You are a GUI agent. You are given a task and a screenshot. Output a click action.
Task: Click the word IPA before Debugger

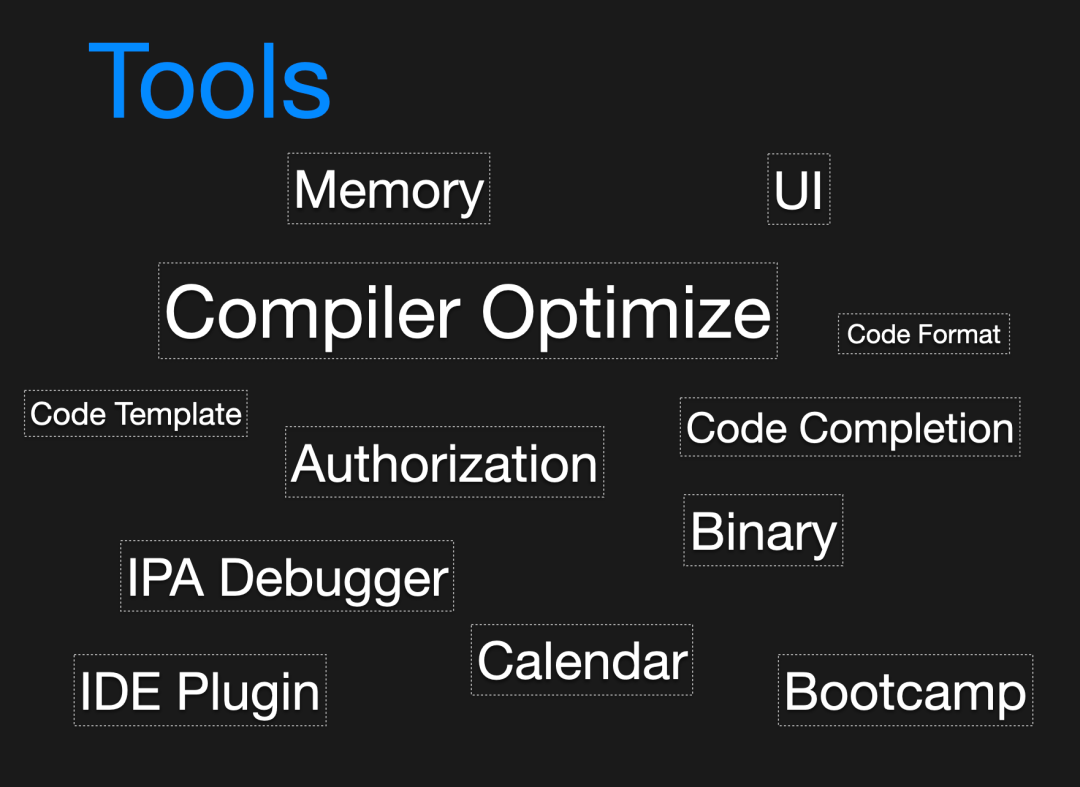[x=165, y=577]
